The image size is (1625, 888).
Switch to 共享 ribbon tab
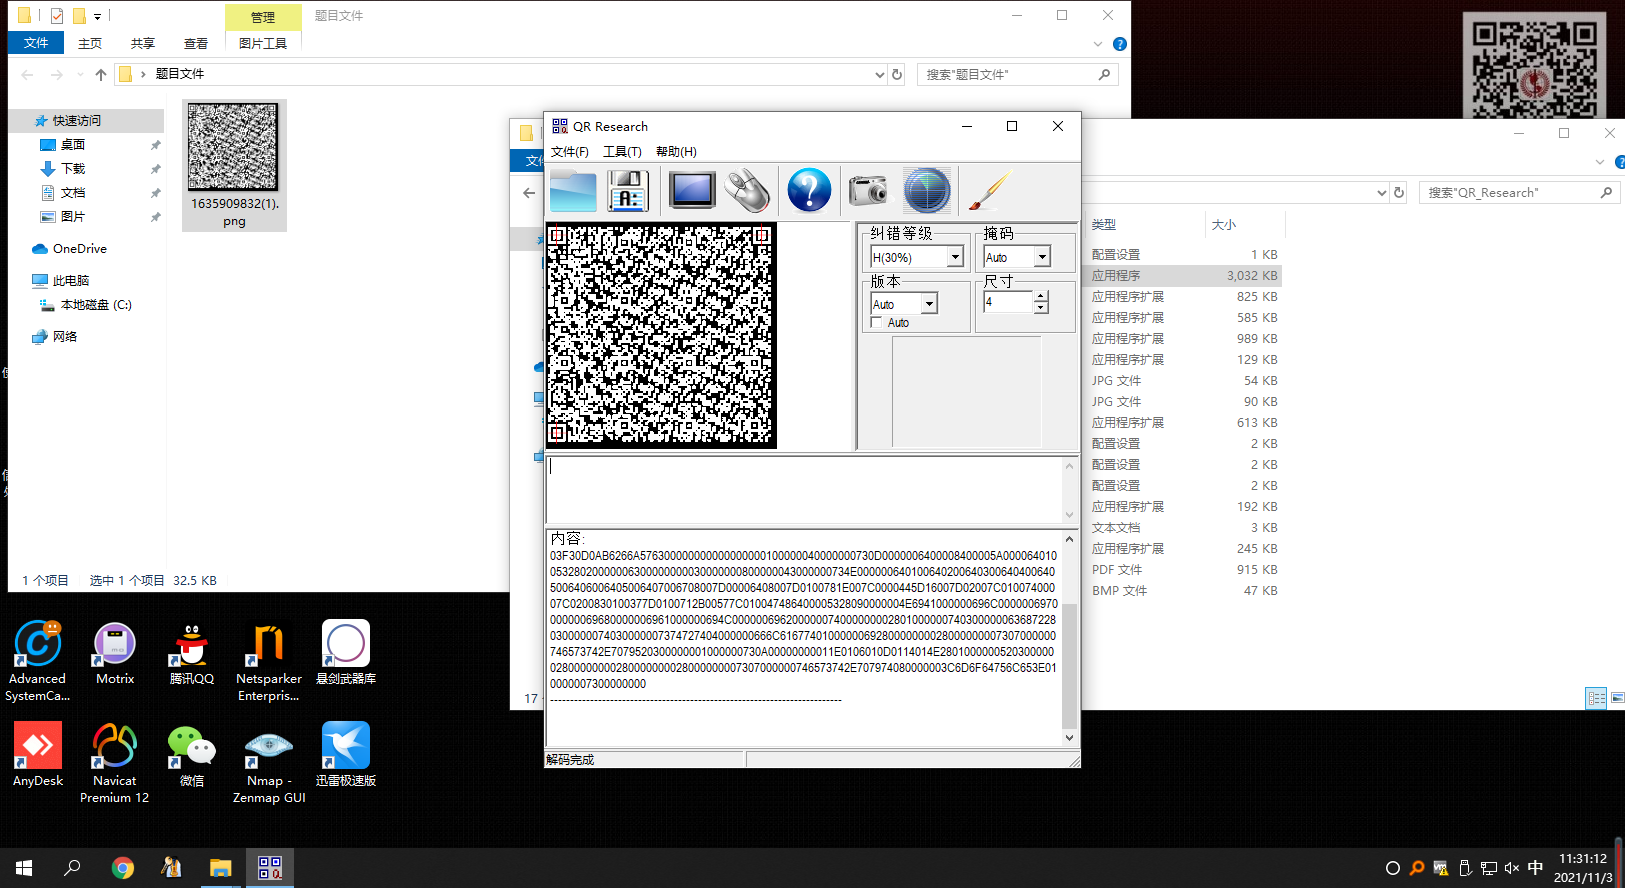(143, 43)
